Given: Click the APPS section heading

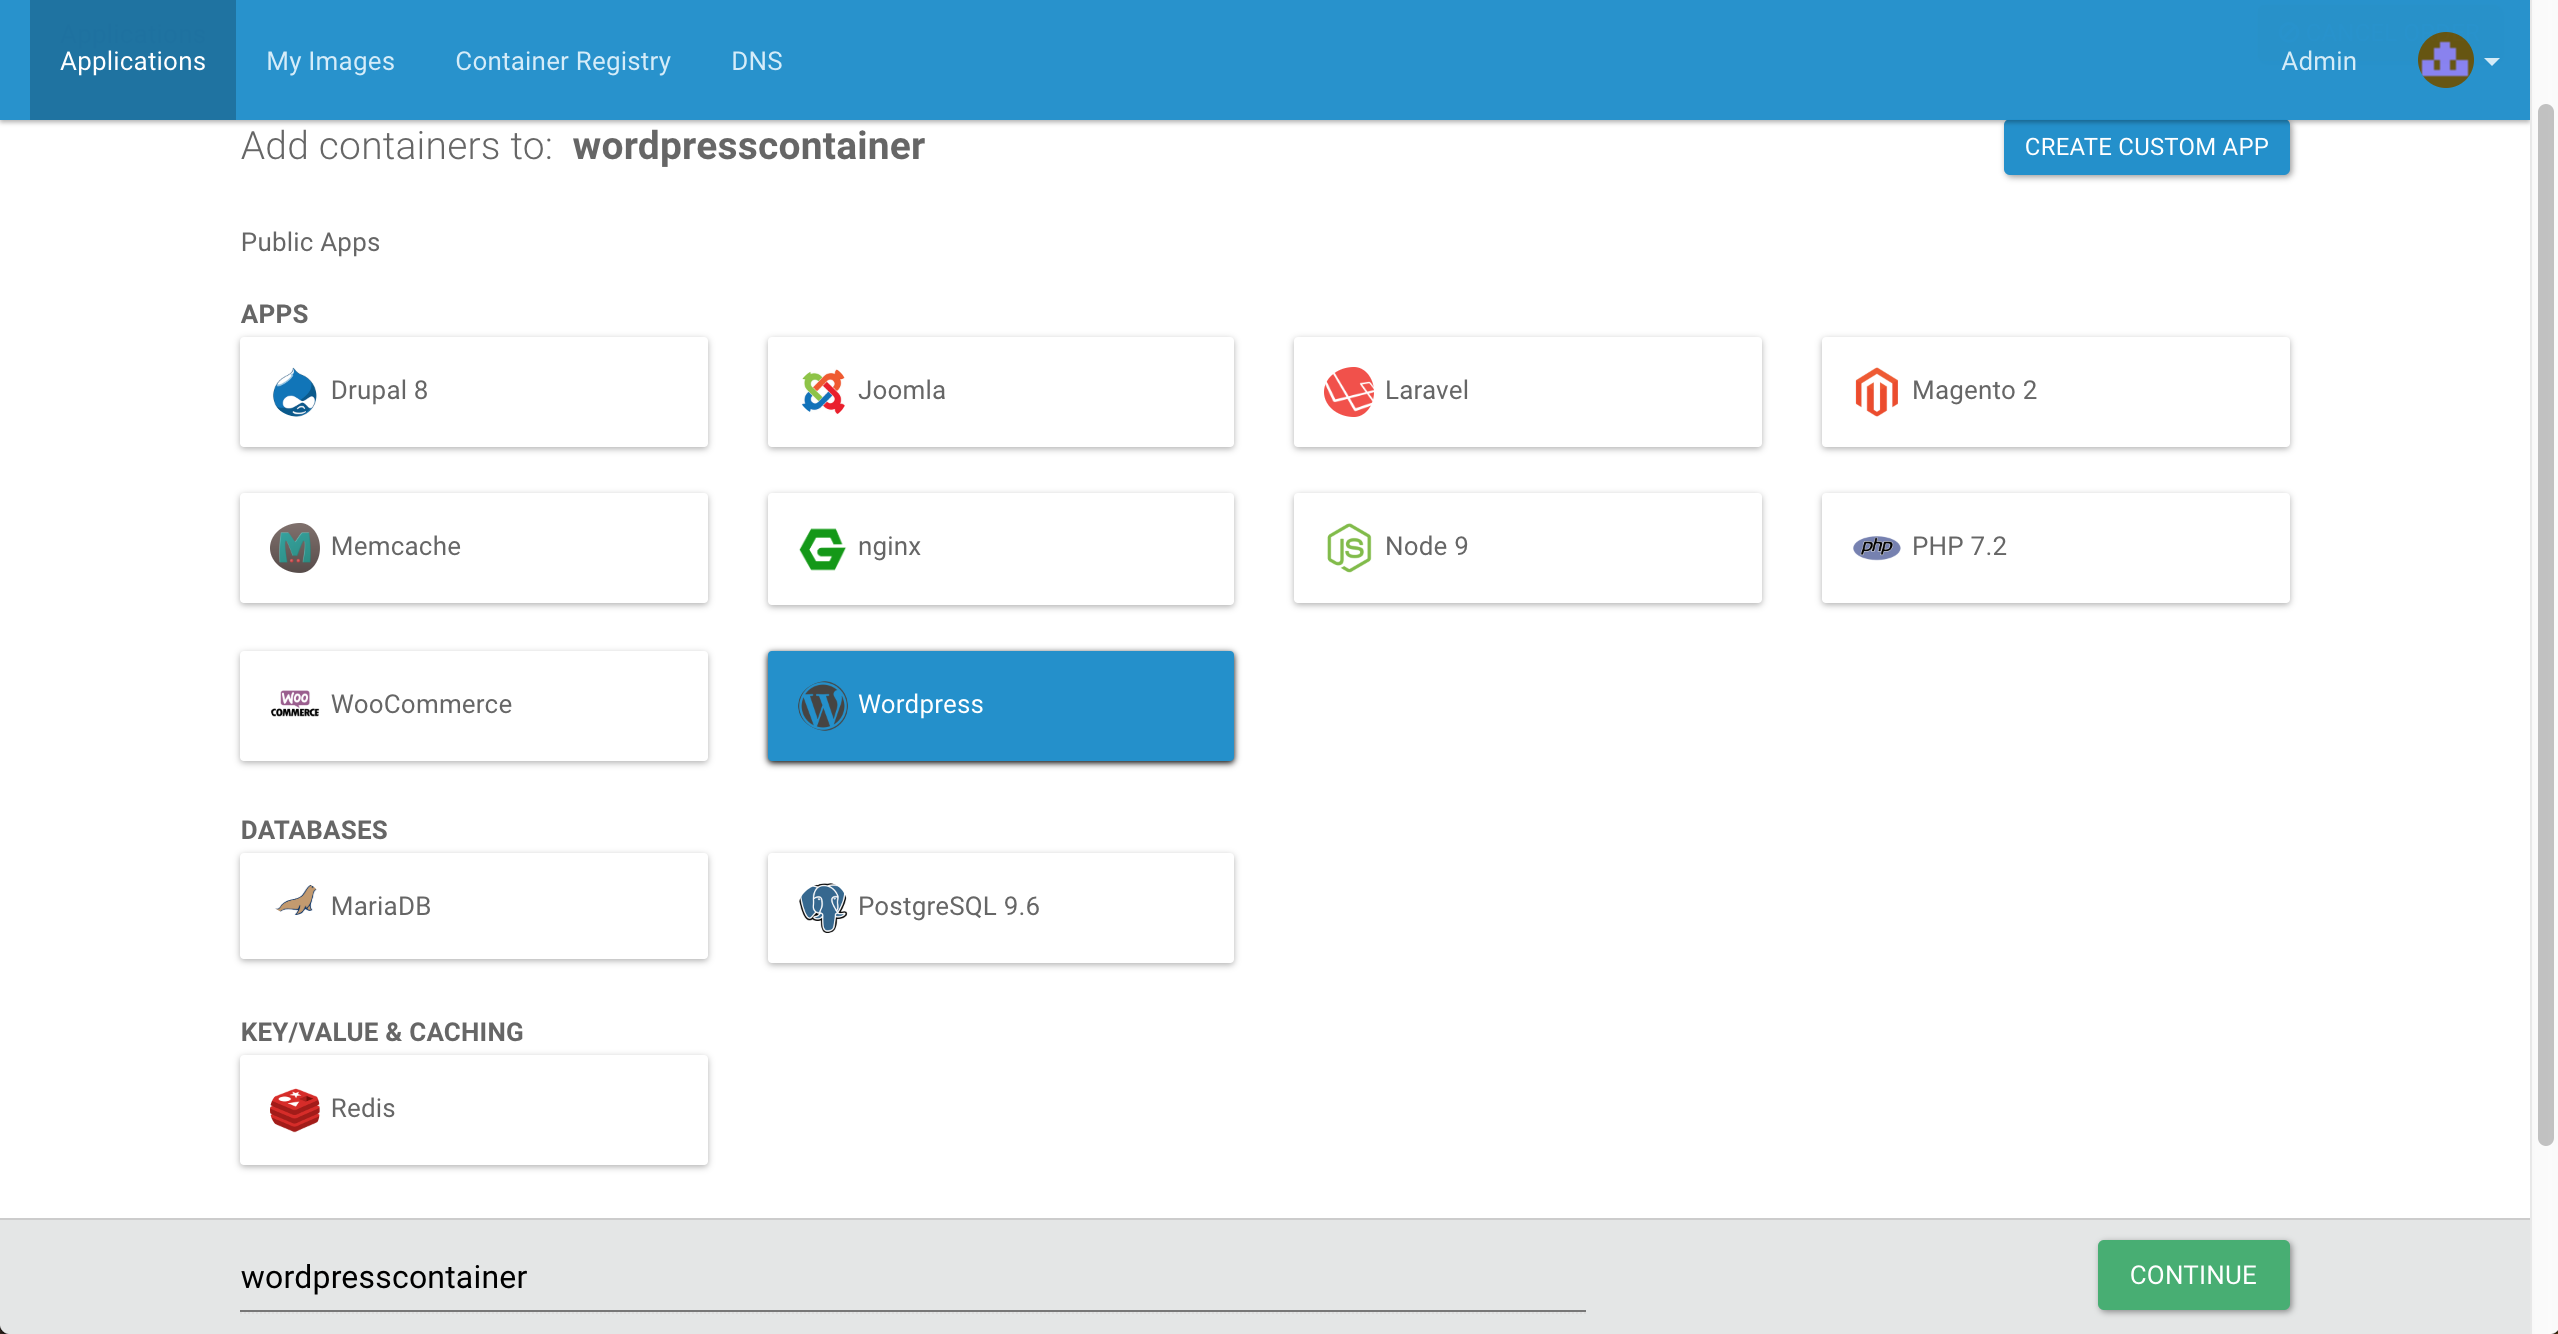Looking at the screenshot, I should tap(274, 314).
